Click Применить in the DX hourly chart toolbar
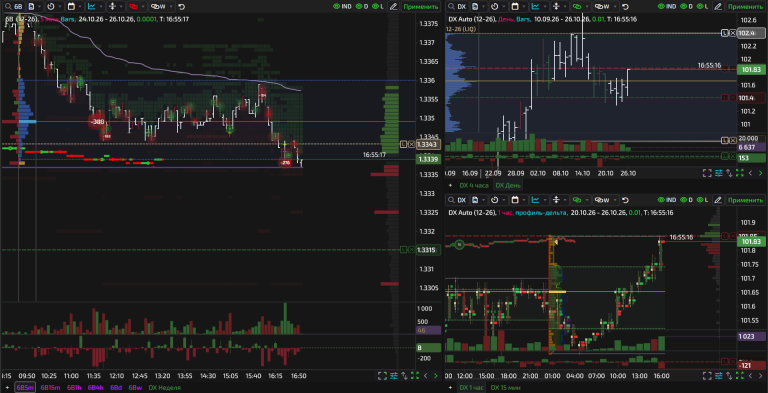This screenshot has height=393, width=768. (745, 200)
